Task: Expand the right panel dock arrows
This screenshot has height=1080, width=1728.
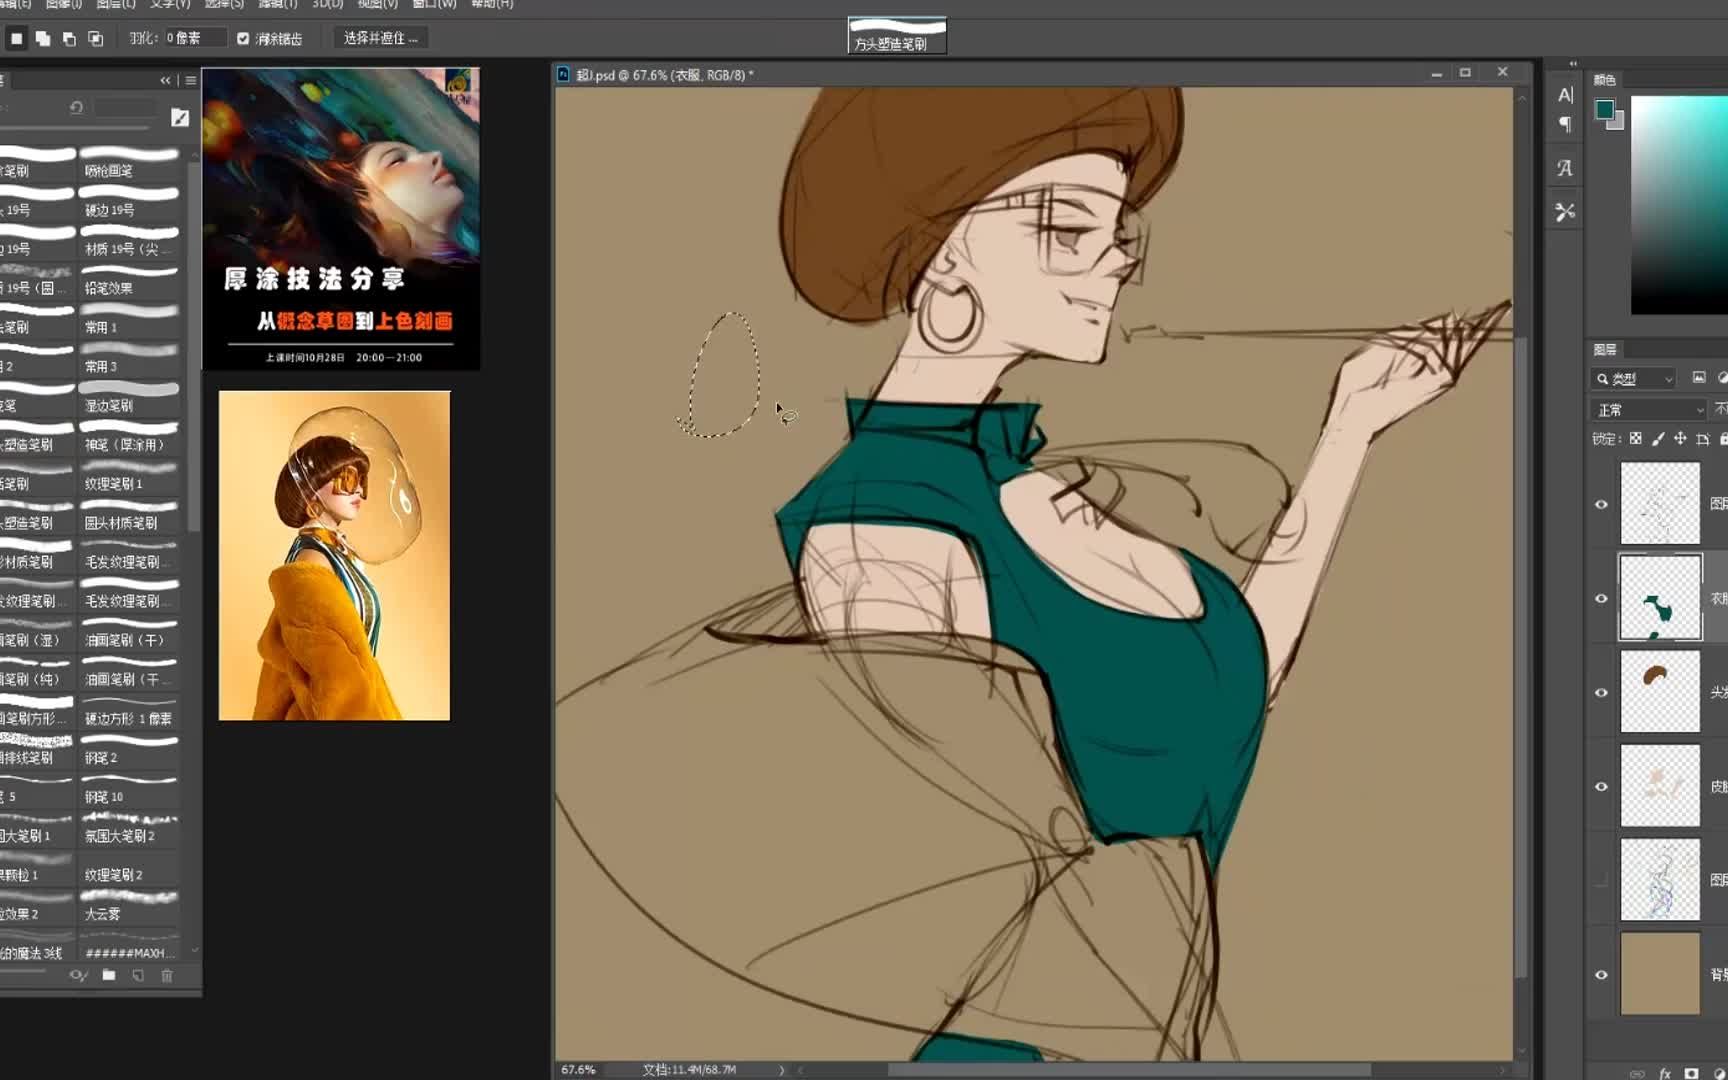Action: pyautogui.click(x=1573, y=64)
